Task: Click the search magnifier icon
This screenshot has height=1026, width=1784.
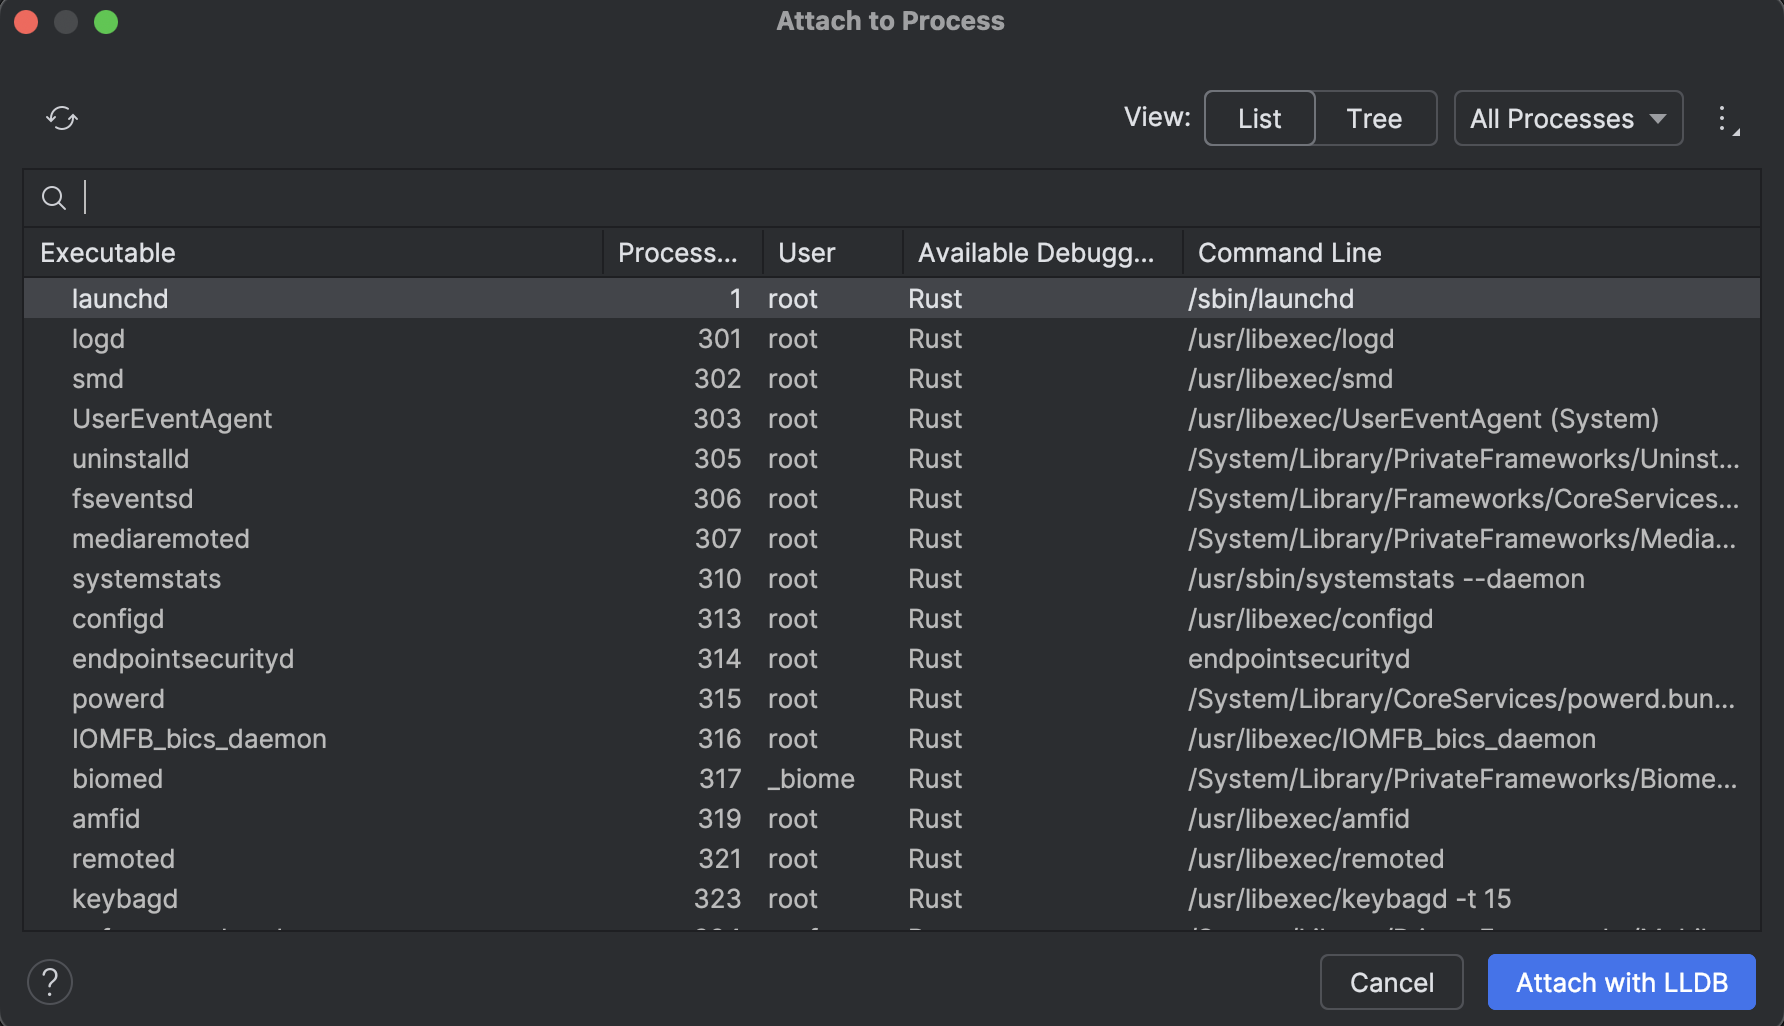Action: point(54,197)
